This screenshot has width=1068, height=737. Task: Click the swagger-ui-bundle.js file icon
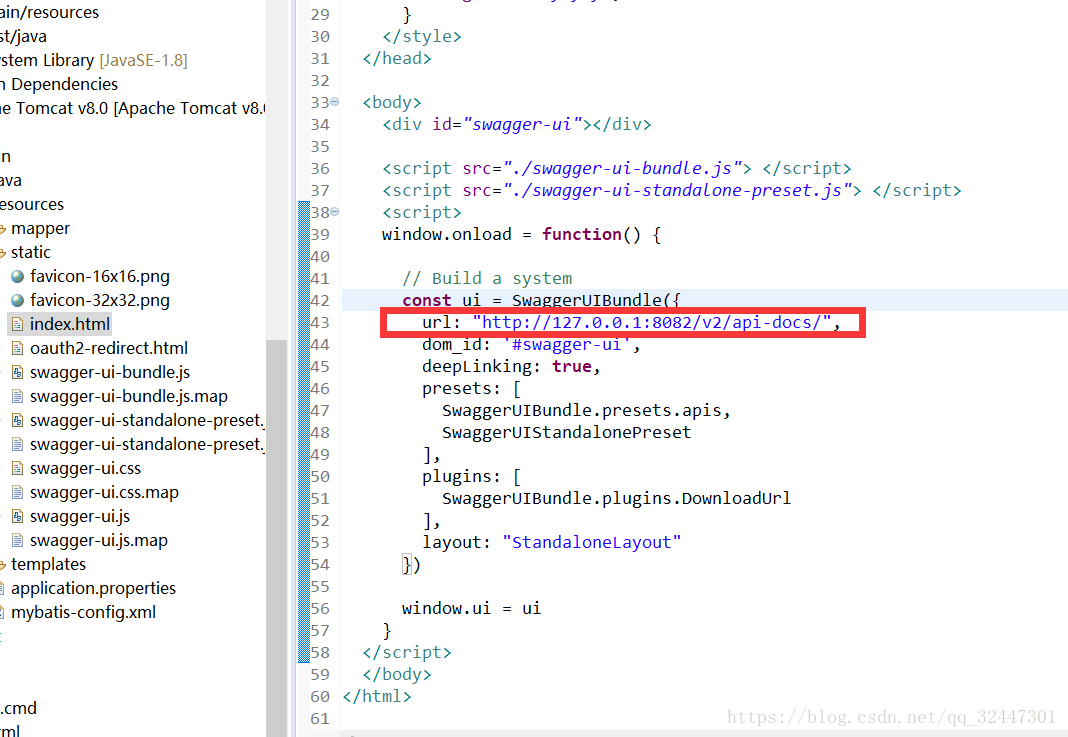point(18,373)
